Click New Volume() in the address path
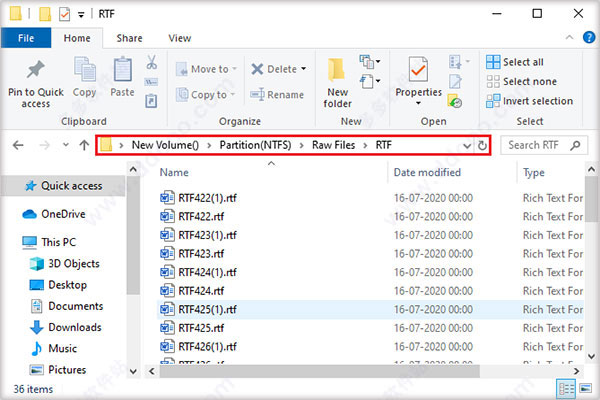The width and height of the screenshot is (600, 400). (165, 145)
